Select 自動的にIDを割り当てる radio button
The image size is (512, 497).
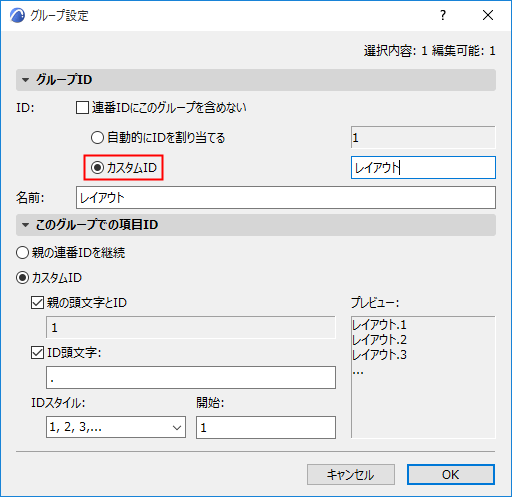click(x=97, y=137)
